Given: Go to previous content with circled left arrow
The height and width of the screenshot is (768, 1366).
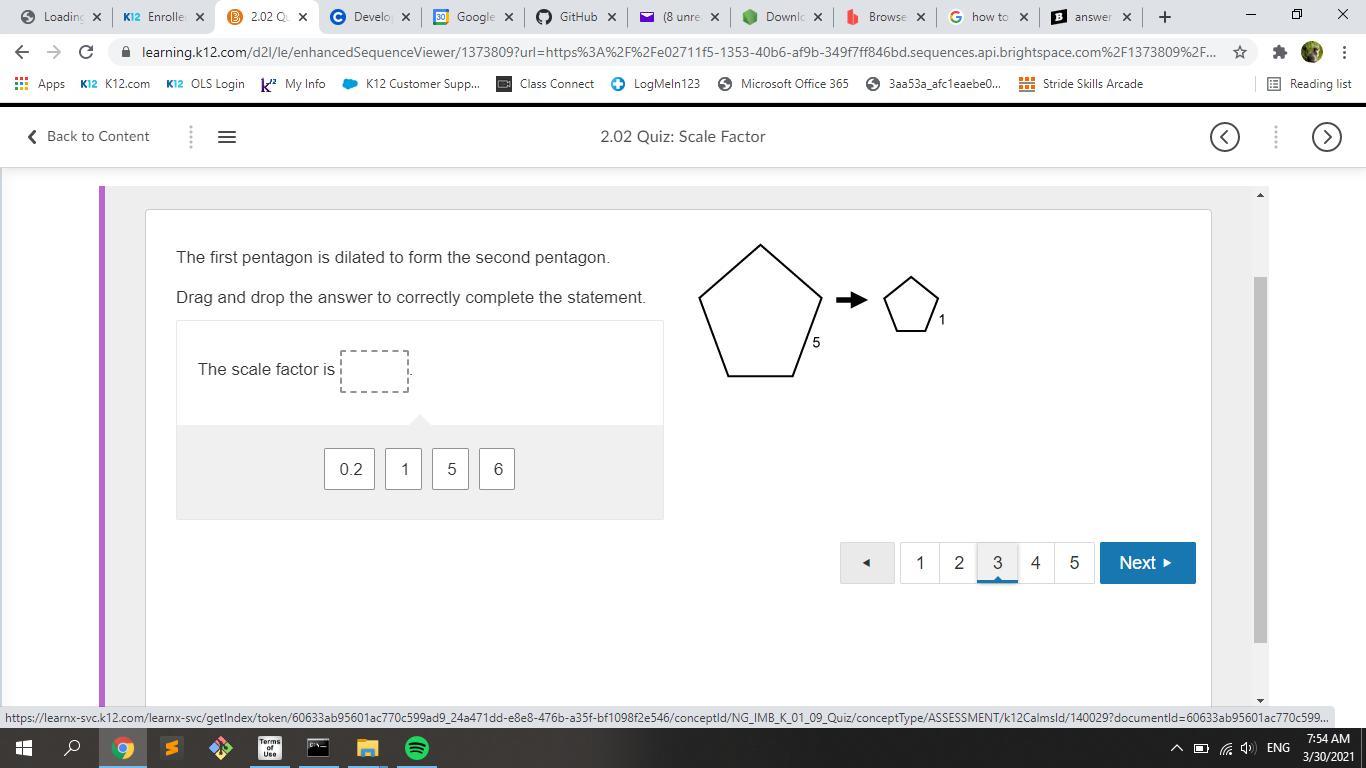Looking at the screenshot, I should [1225, 137].
